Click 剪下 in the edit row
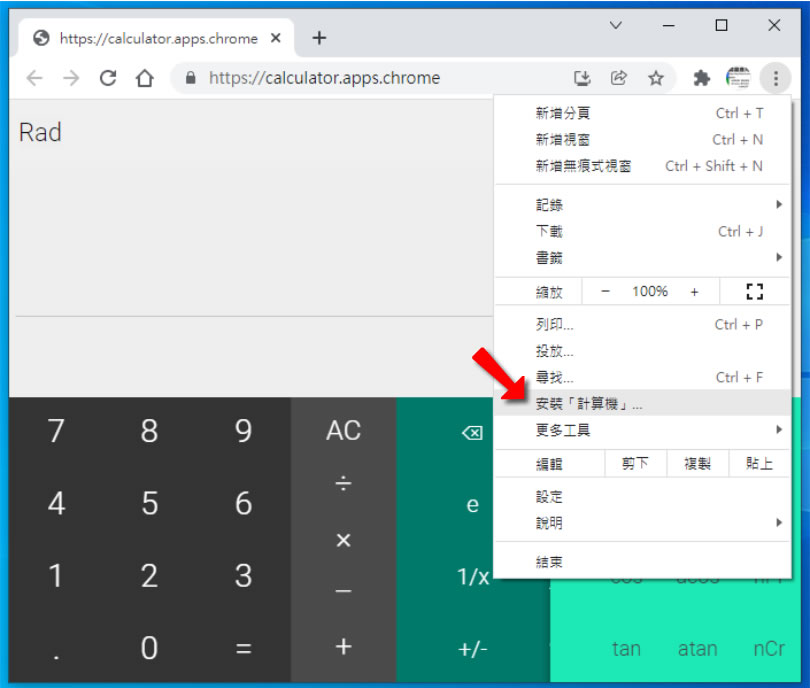The image size is (810, 688). pyautogui.click(x=635, y=463)
